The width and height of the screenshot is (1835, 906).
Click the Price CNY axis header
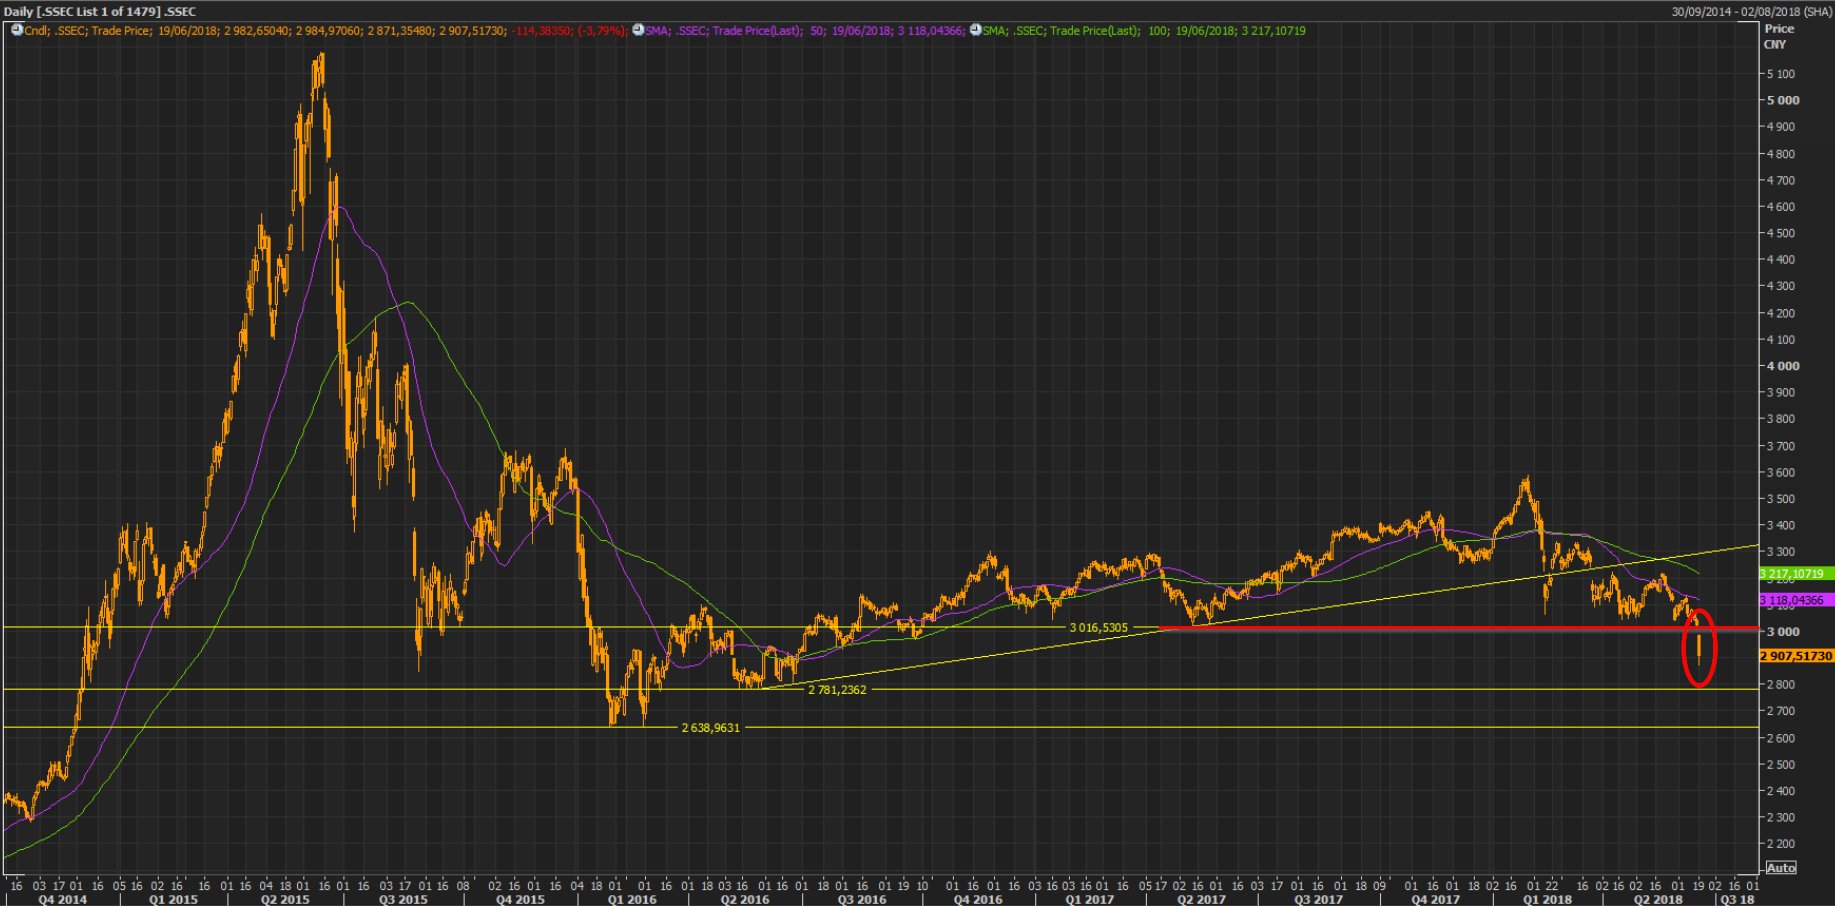pyautogui.click(x=1778, y=36)
